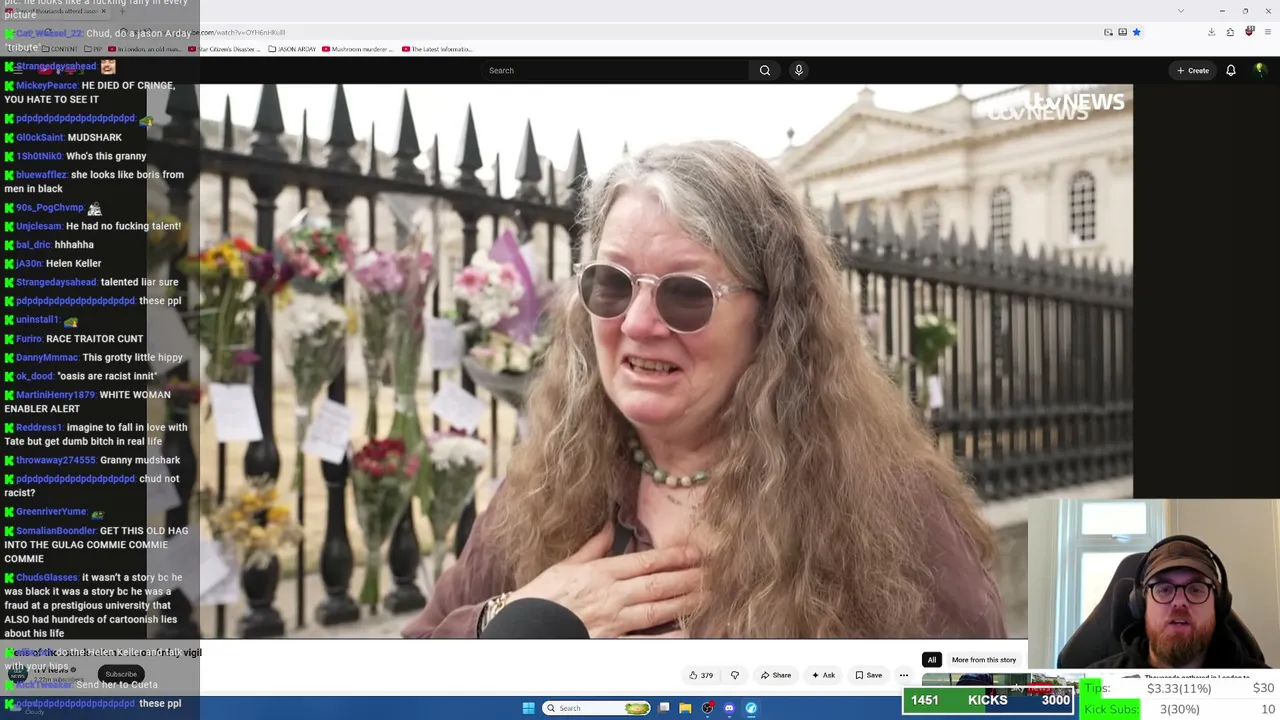Subscribe to the channel via the Subscribe button
This screenshot has height=720, width=1280.
[x=121, y=674]
